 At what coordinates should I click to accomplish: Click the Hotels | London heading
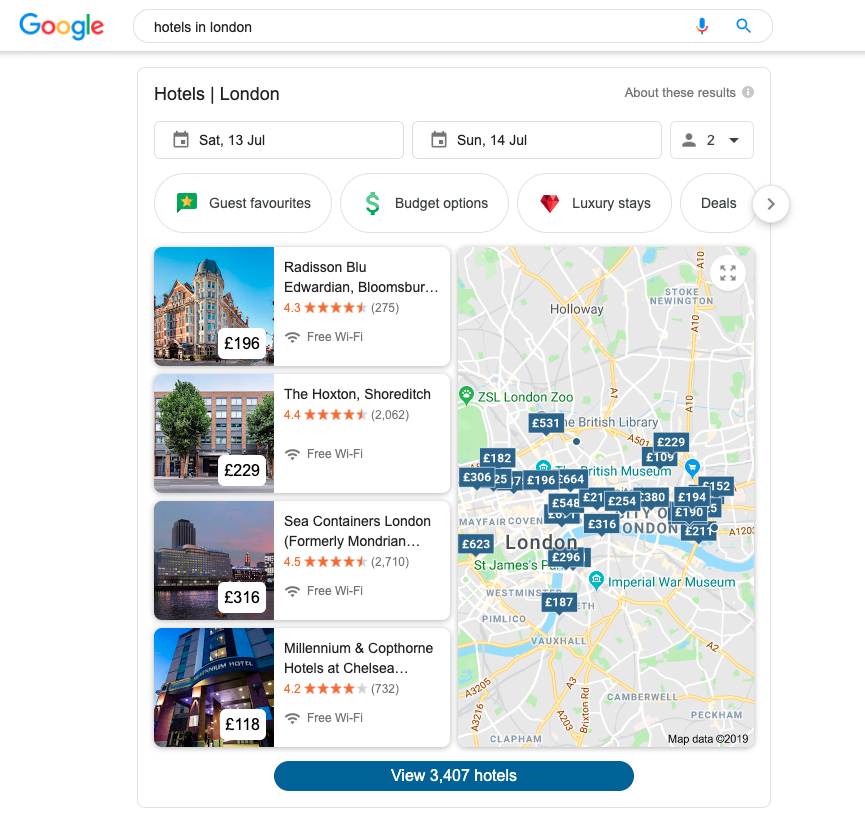pos(217,94)
